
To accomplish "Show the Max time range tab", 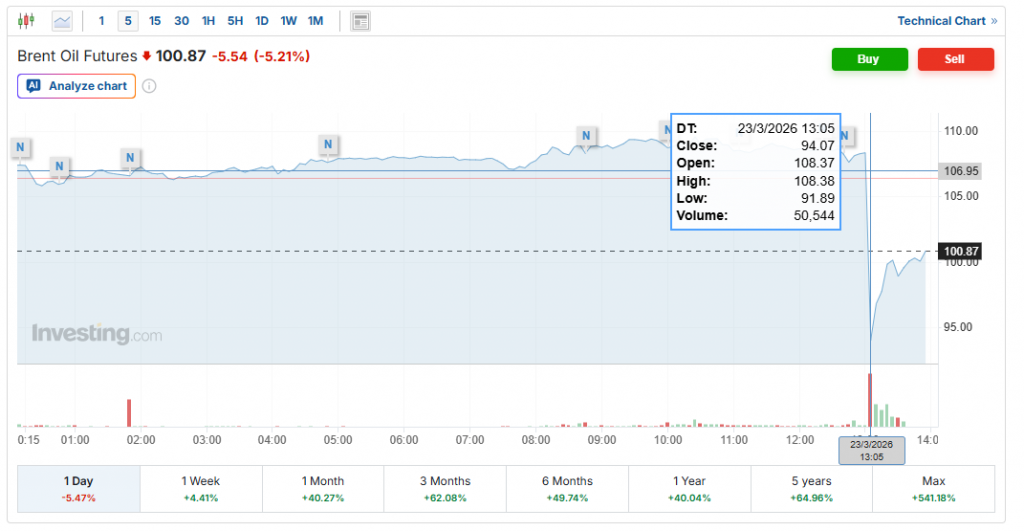I will click(933, 489).
